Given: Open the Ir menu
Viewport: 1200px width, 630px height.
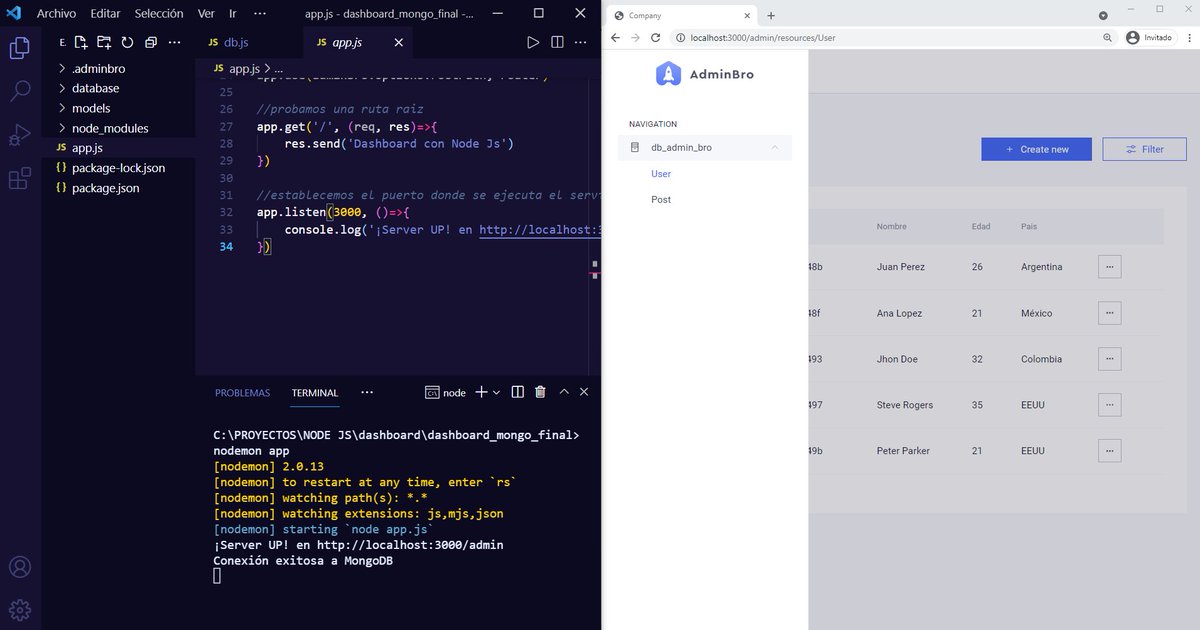Looking at the screenshot, I should point(233,14).
